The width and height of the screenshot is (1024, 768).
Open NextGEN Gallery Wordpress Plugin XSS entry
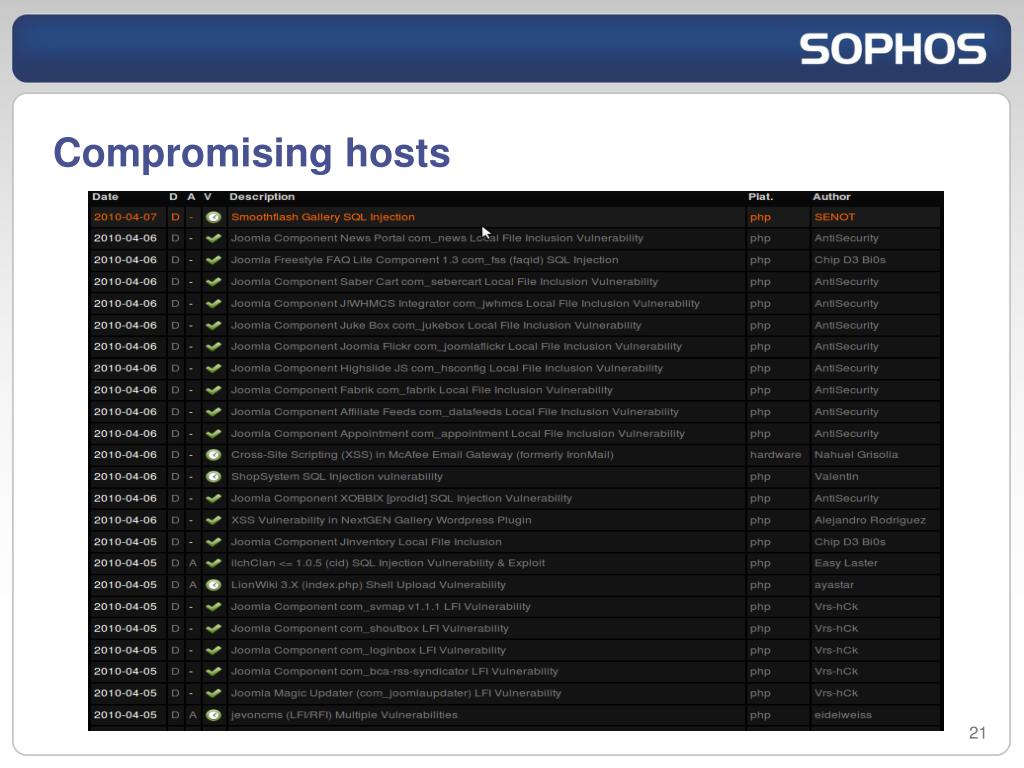pyautogui.click(x=381, y=520)
